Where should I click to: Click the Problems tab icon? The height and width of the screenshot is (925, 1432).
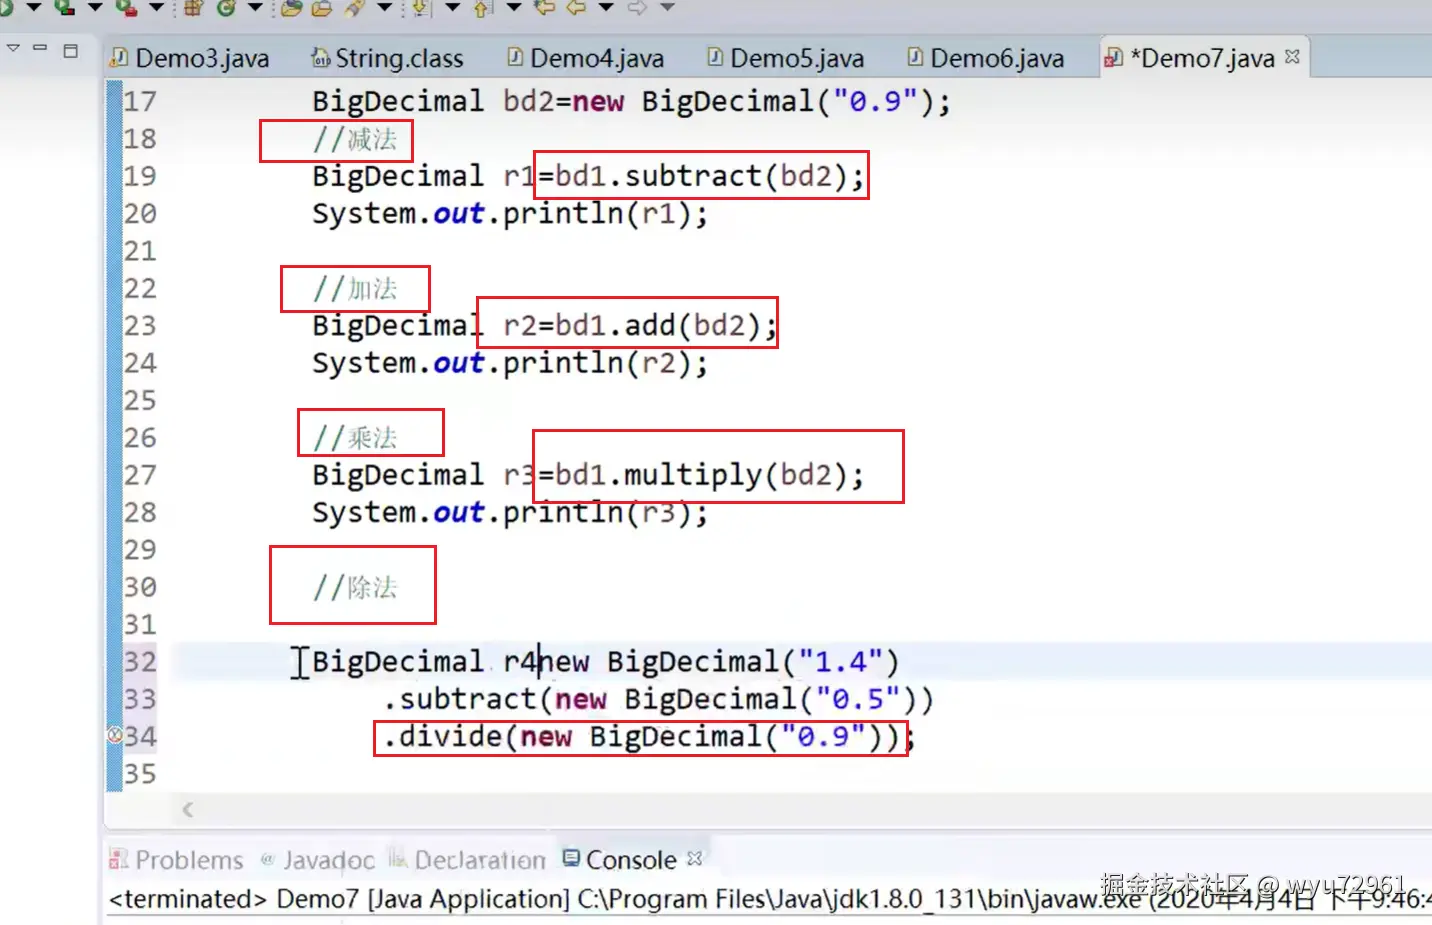(119, 859)
